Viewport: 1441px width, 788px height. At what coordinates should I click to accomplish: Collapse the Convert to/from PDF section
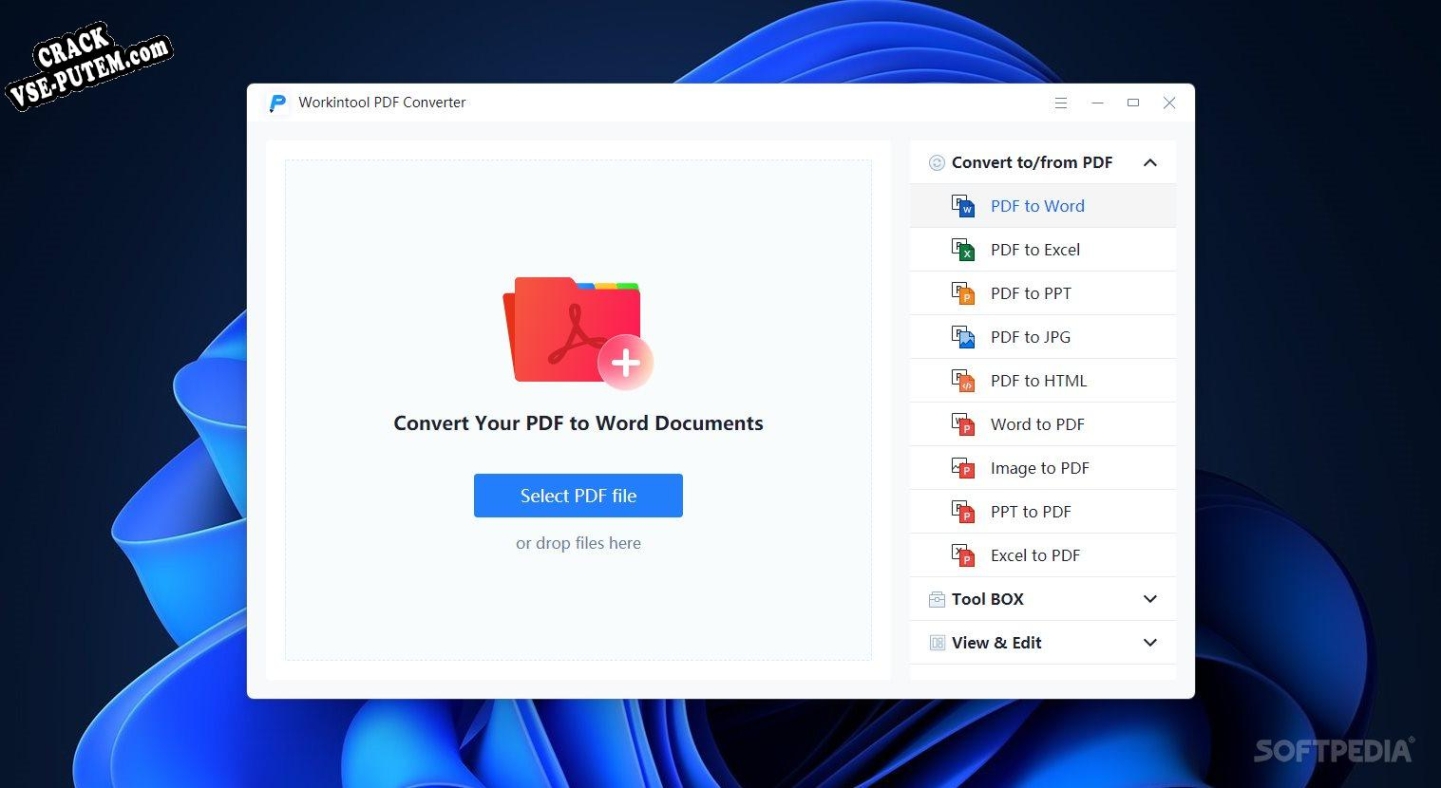(x=1150, y=163)
